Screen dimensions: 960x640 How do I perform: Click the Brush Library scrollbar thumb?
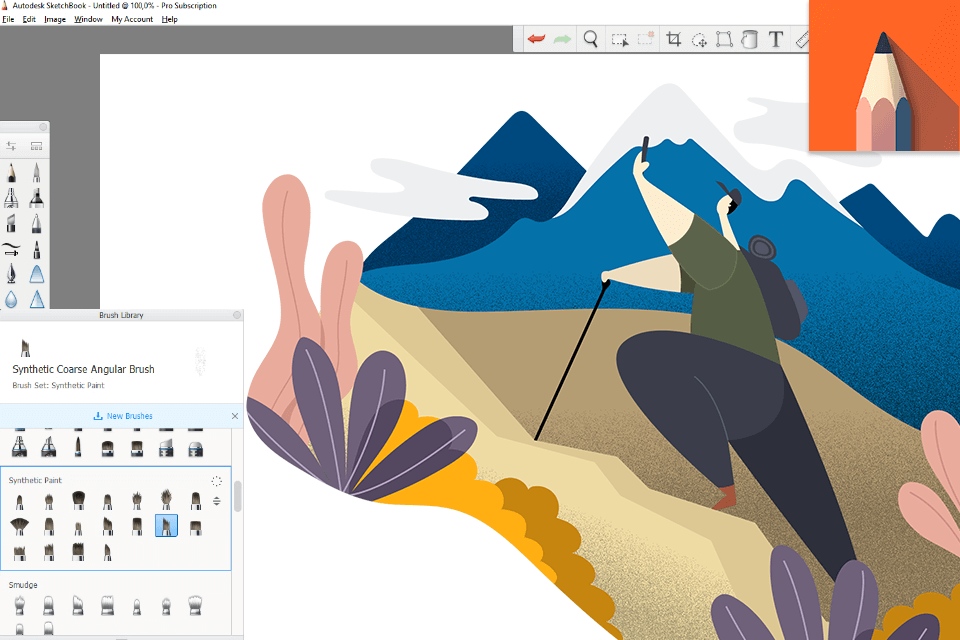click(238, 496)
